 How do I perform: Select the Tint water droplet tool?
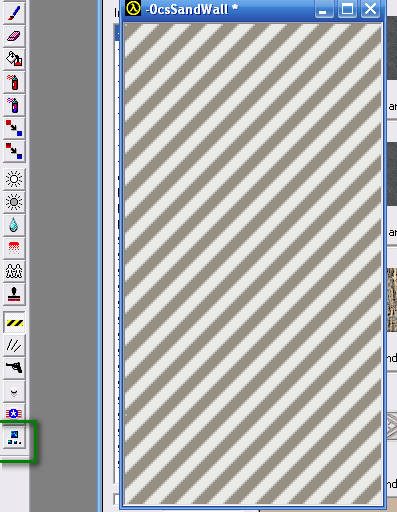(x=14, y=225)
